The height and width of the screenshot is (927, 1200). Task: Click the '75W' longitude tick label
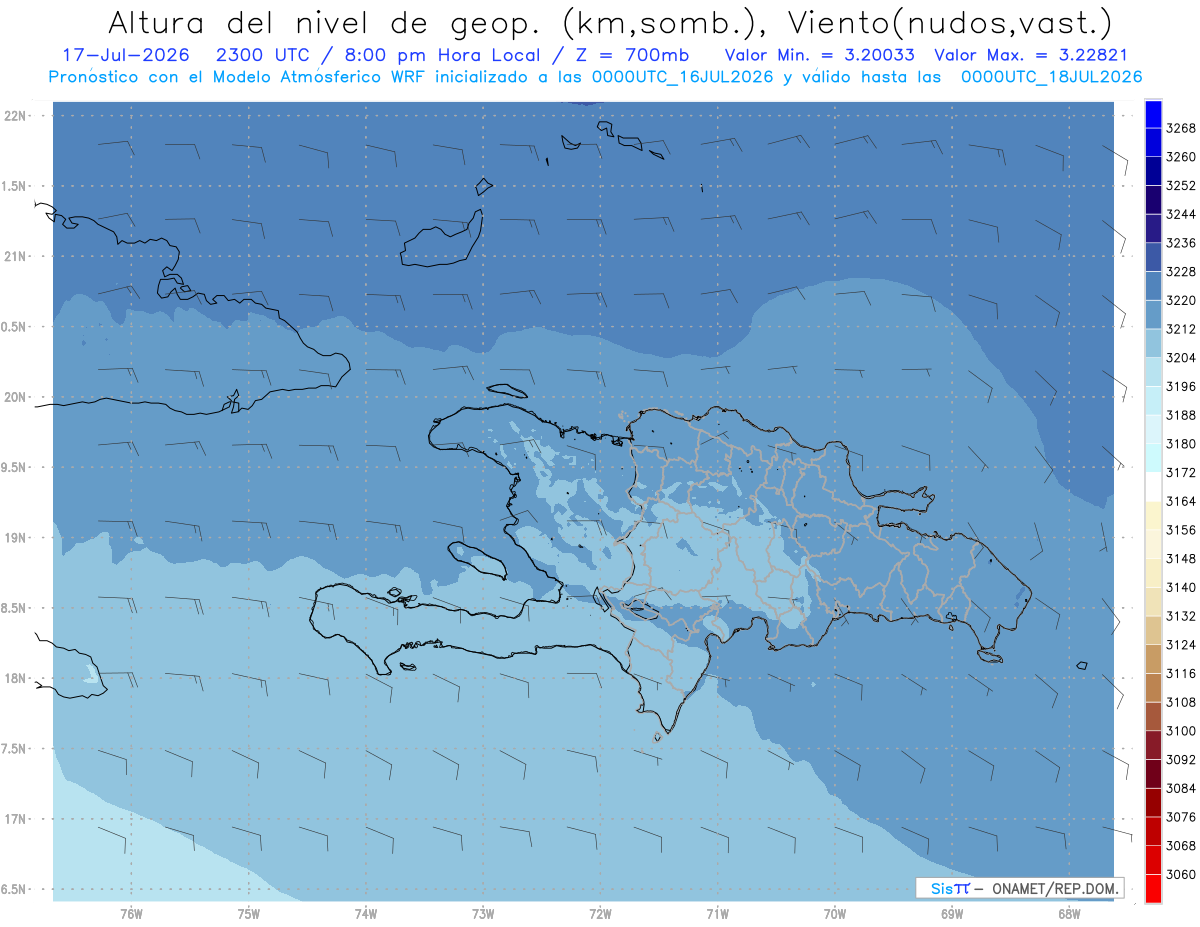pos(248,913)
